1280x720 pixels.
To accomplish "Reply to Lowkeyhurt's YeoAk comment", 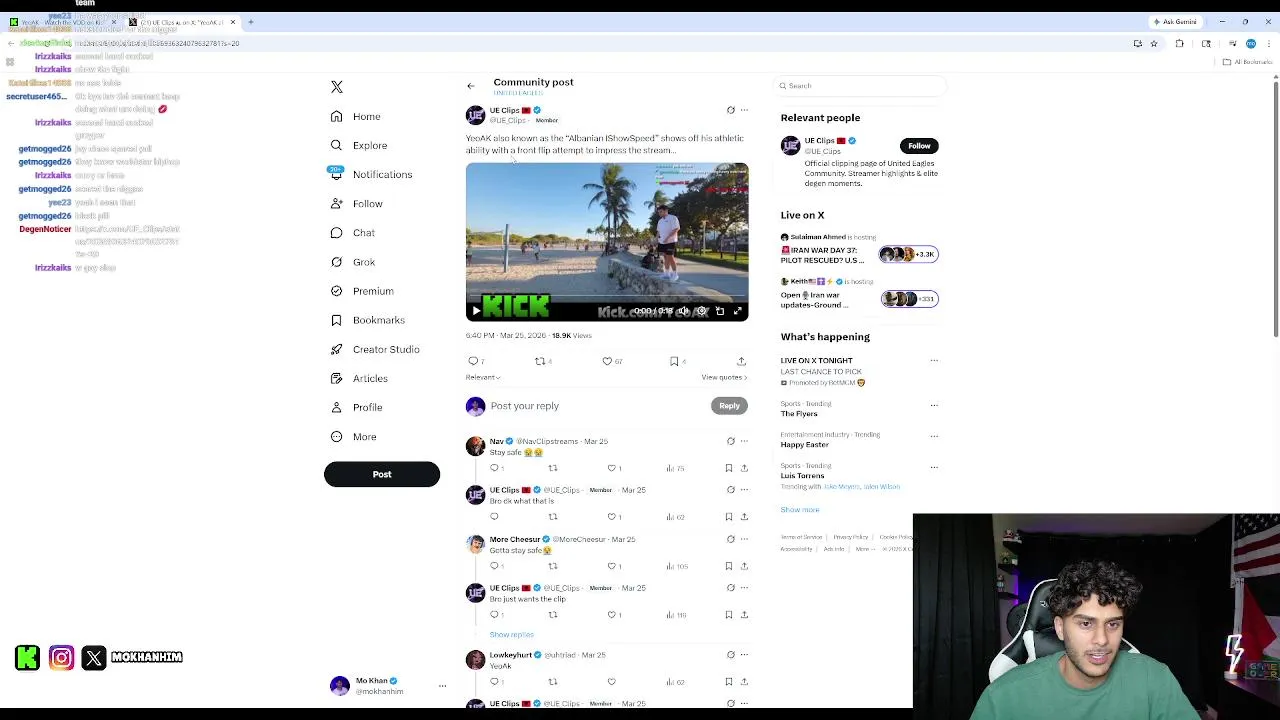I will click(x=495, y=682).
